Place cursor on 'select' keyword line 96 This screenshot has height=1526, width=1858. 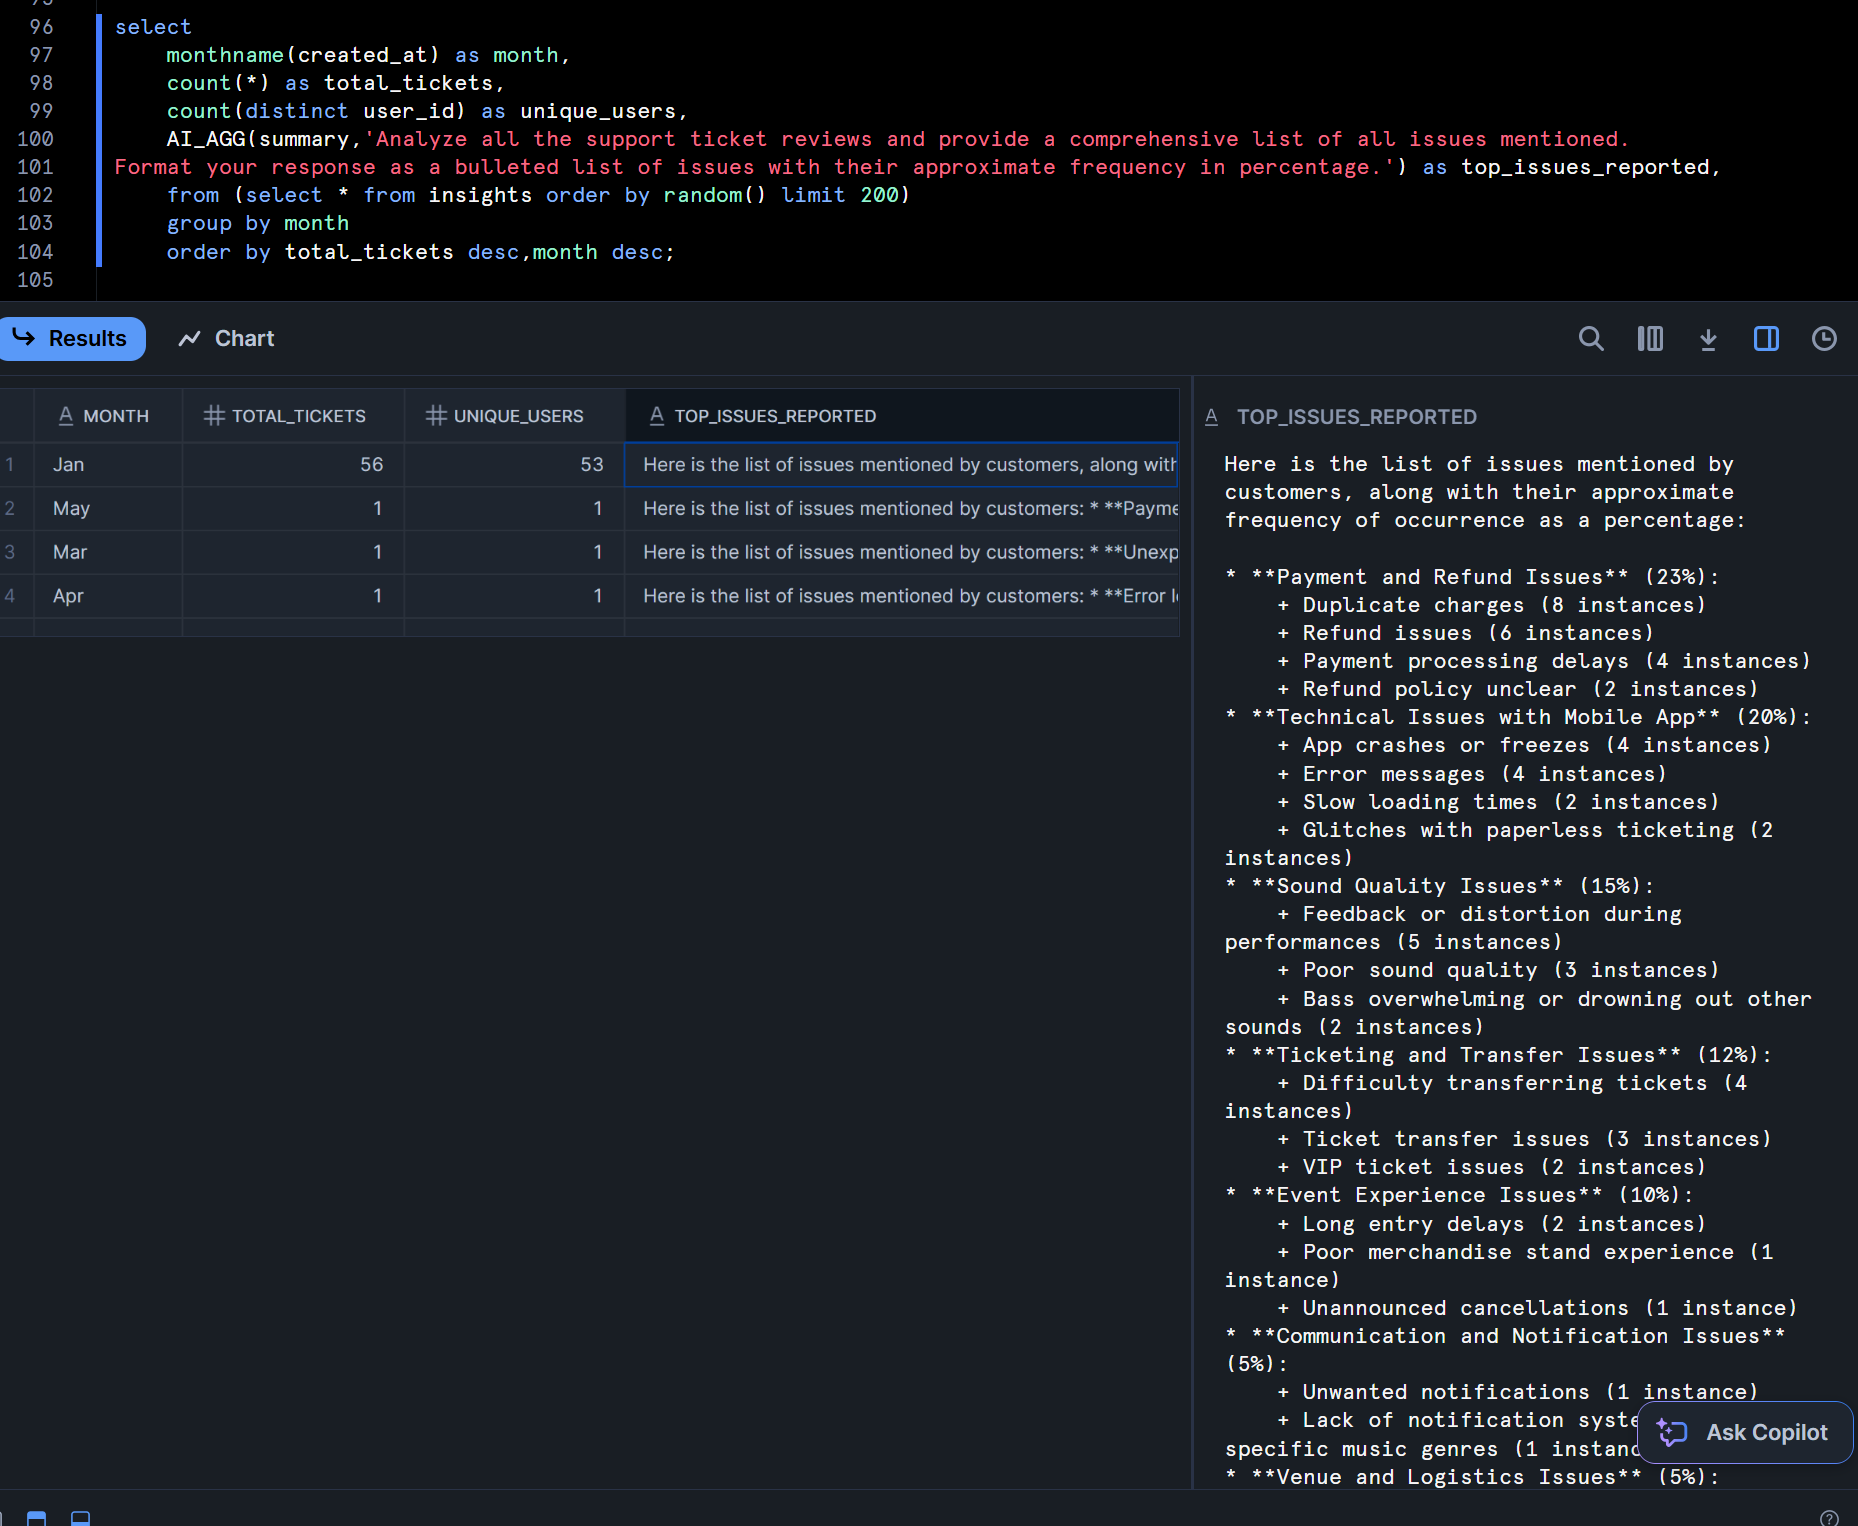click(x=153, y=27)
